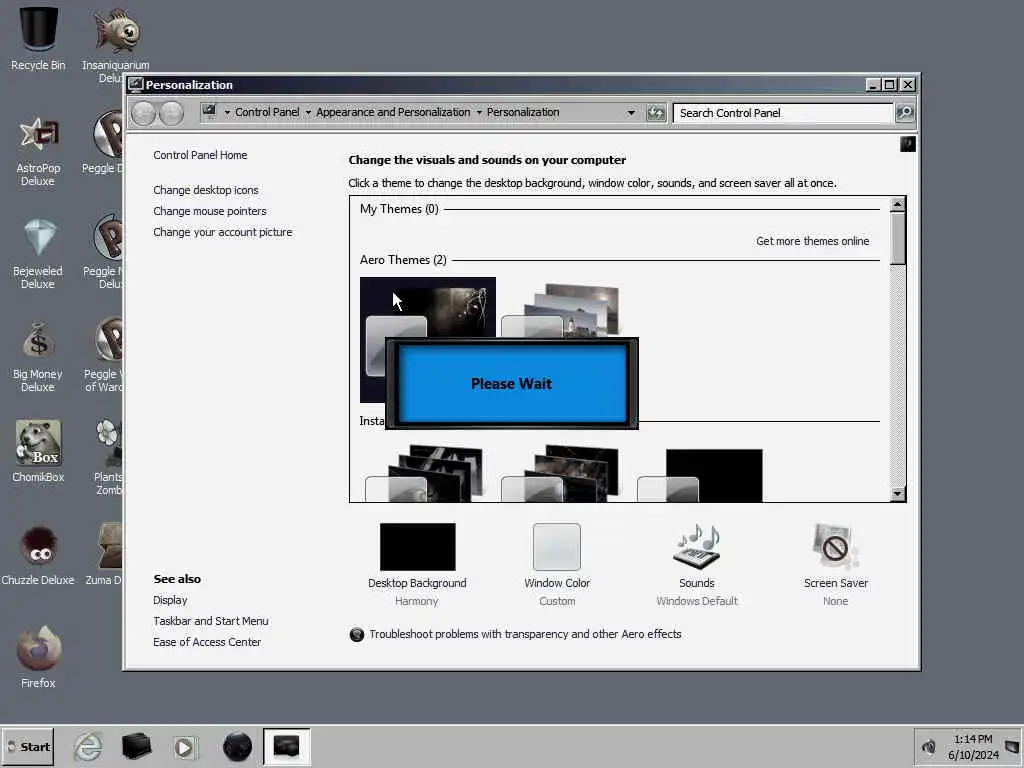Image resolution: width=1024 pixels, height=768 pixels.
Task: Click the refresh address bar button
Action: coord(656,113)
